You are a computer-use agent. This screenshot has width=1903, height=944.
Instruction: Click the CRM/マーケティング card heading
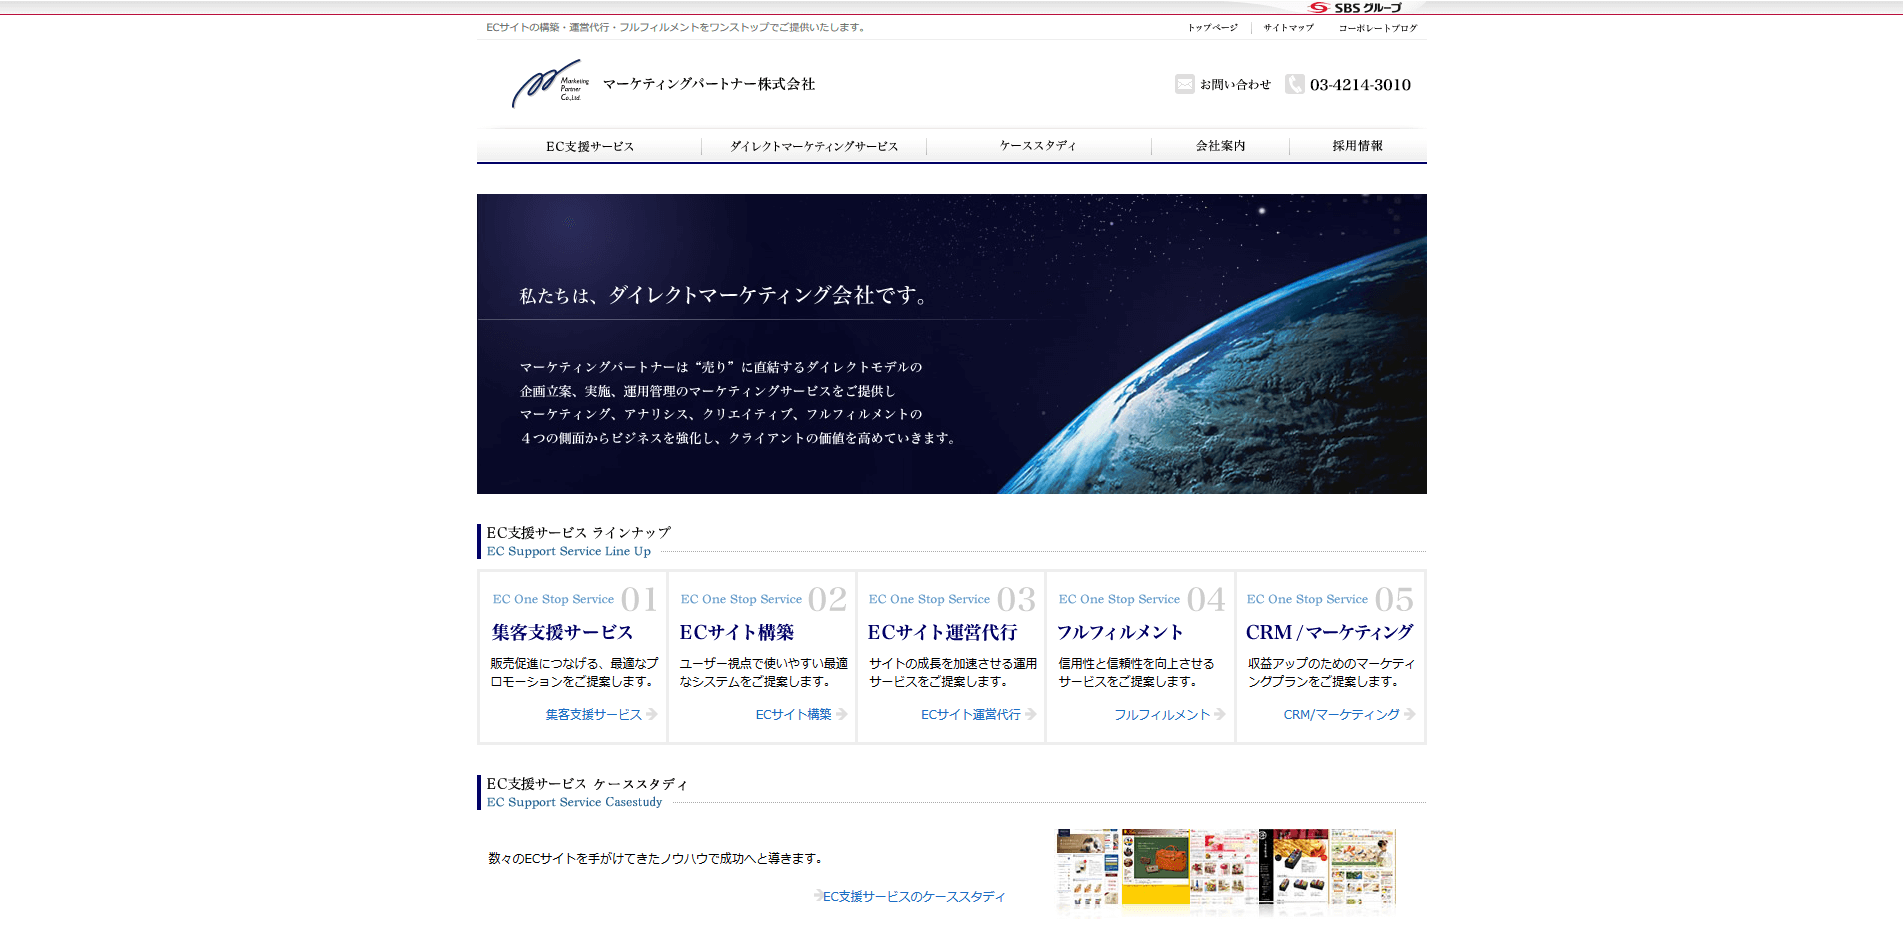point(1329,632)
